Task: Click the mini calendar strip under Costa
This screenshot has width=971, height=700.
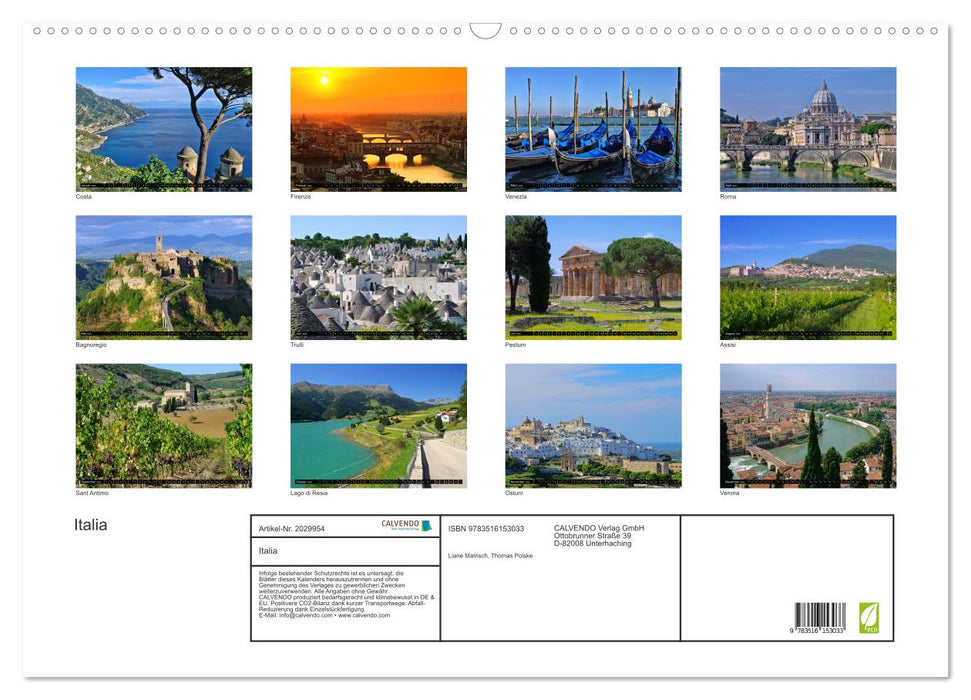Action: [164, 186]
